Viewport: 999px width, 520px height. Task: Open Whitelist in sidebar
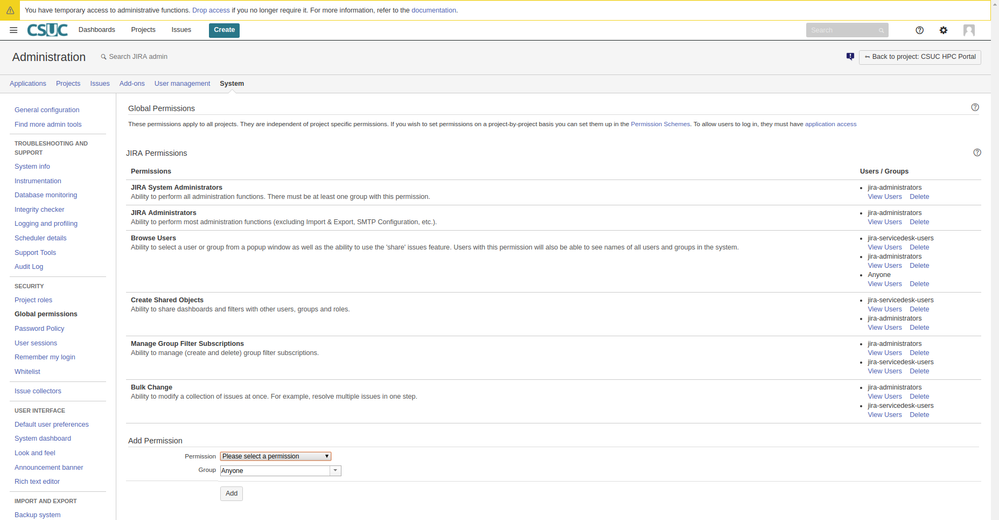point(27,372)
